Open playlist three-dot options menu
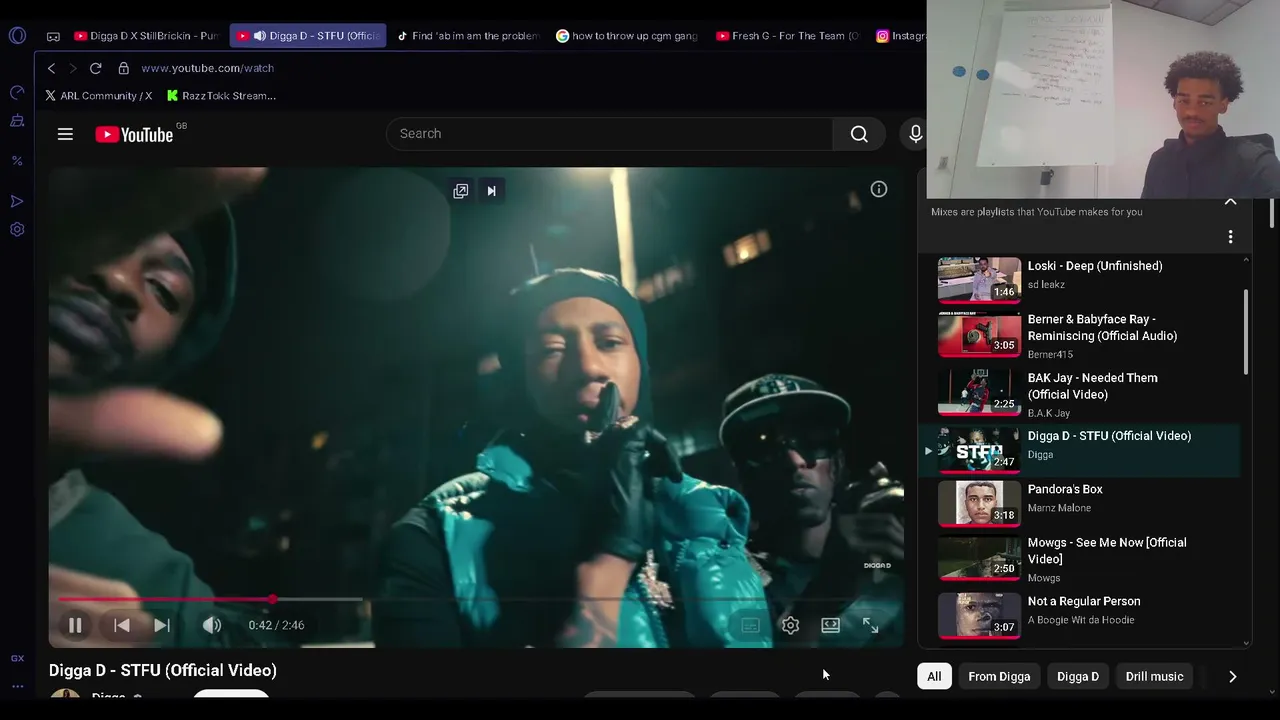1280x720 pixels. (1230, 237)
